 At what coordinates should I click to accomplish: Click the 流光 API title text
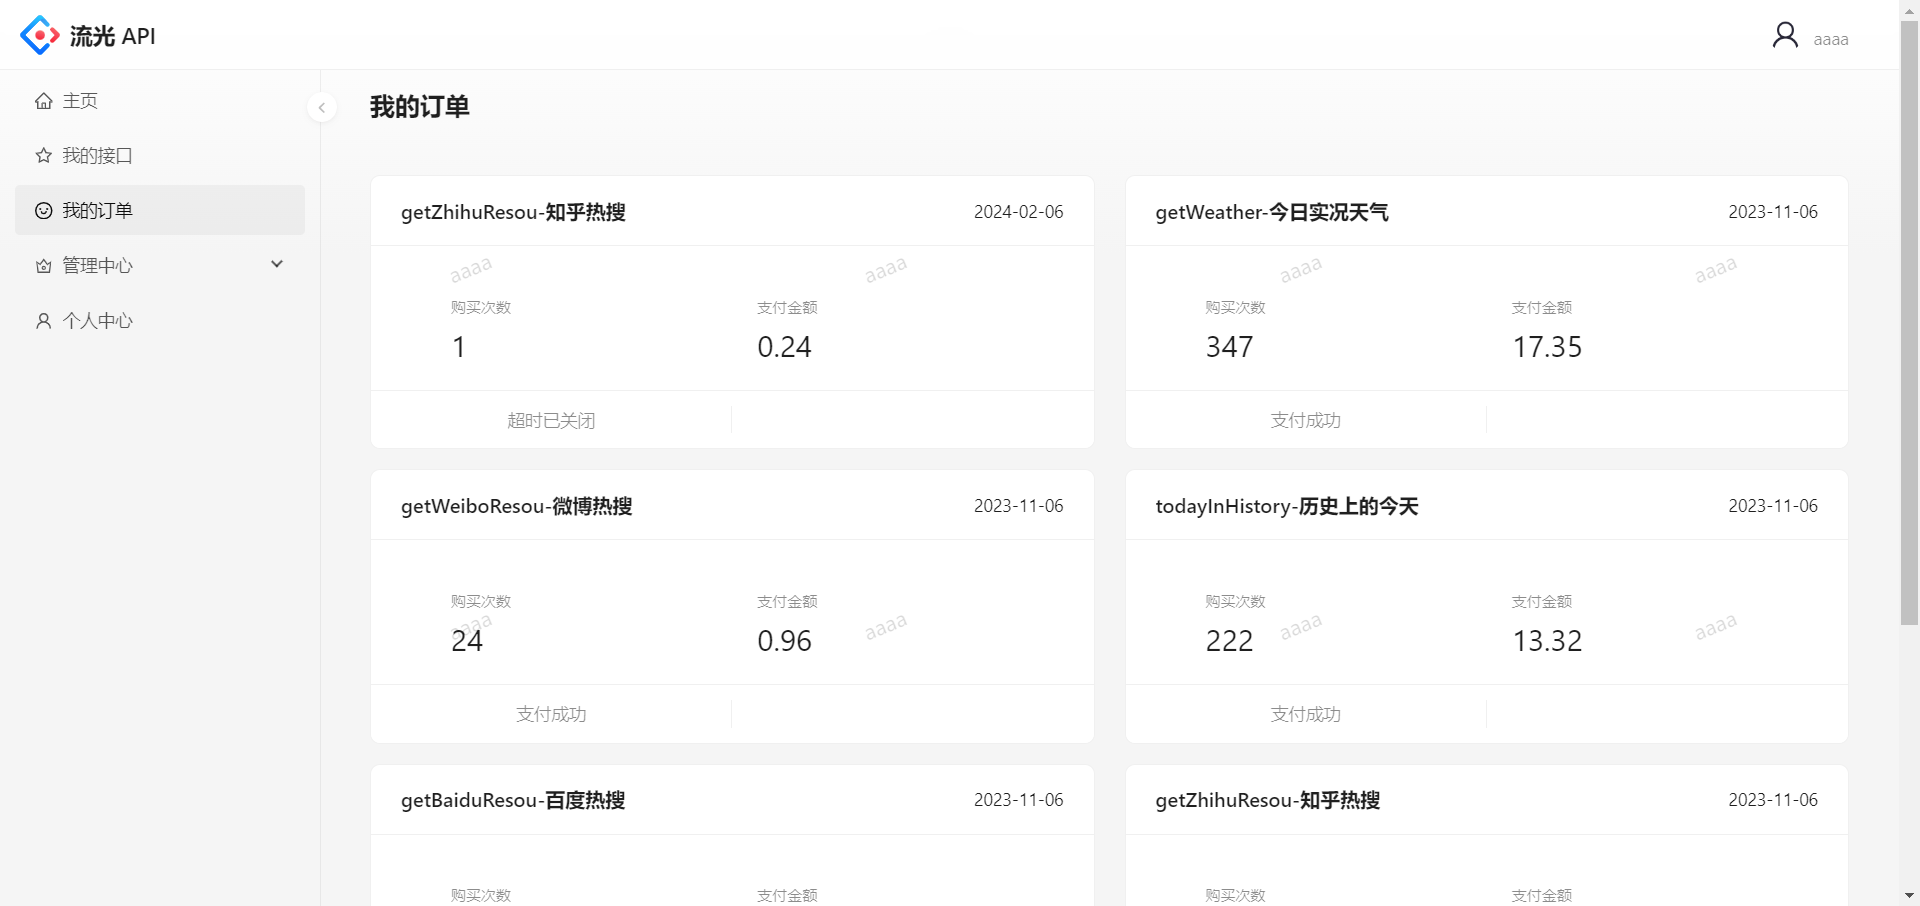(x=113, y=36)
